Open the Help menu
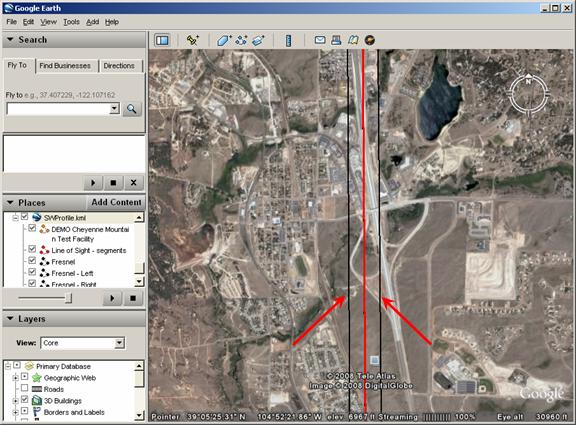576x425 pixels. pos(112,22)
